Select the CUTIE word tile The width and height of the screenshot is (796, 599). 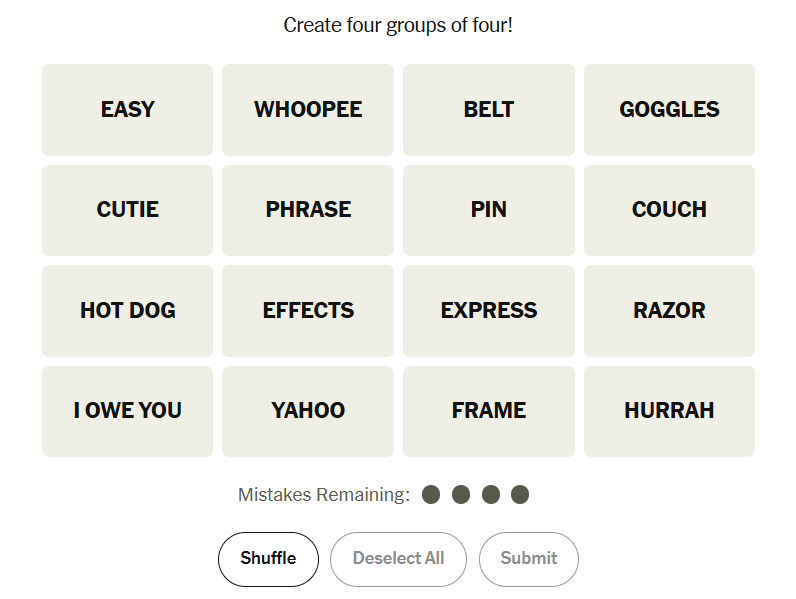pyautogui.click(x=127, y=210)
